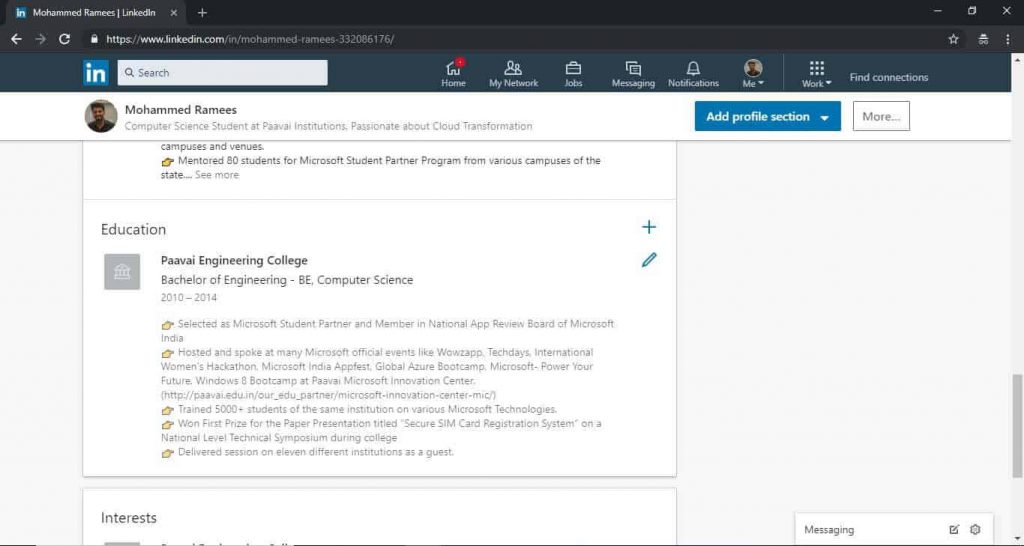The height and width of the screenshot is (546, 1024).
Task: Add new education with plus icon
Action: (648, 227)
